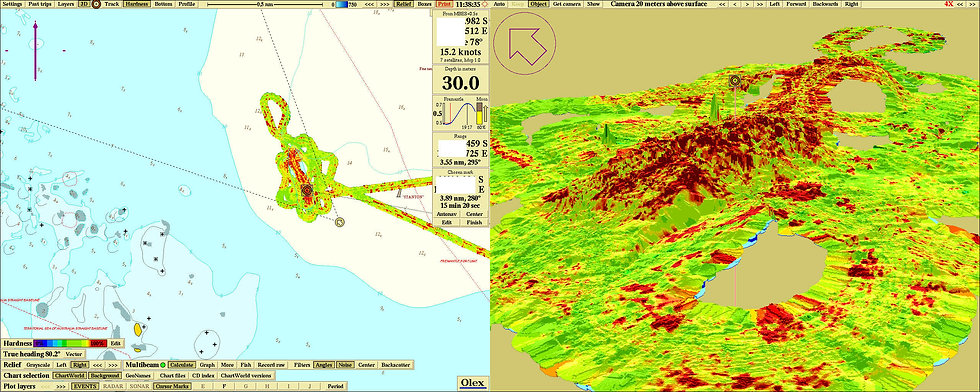980x392 pixels.
Task: Click Record raw button
Action: tap(271, 364)
